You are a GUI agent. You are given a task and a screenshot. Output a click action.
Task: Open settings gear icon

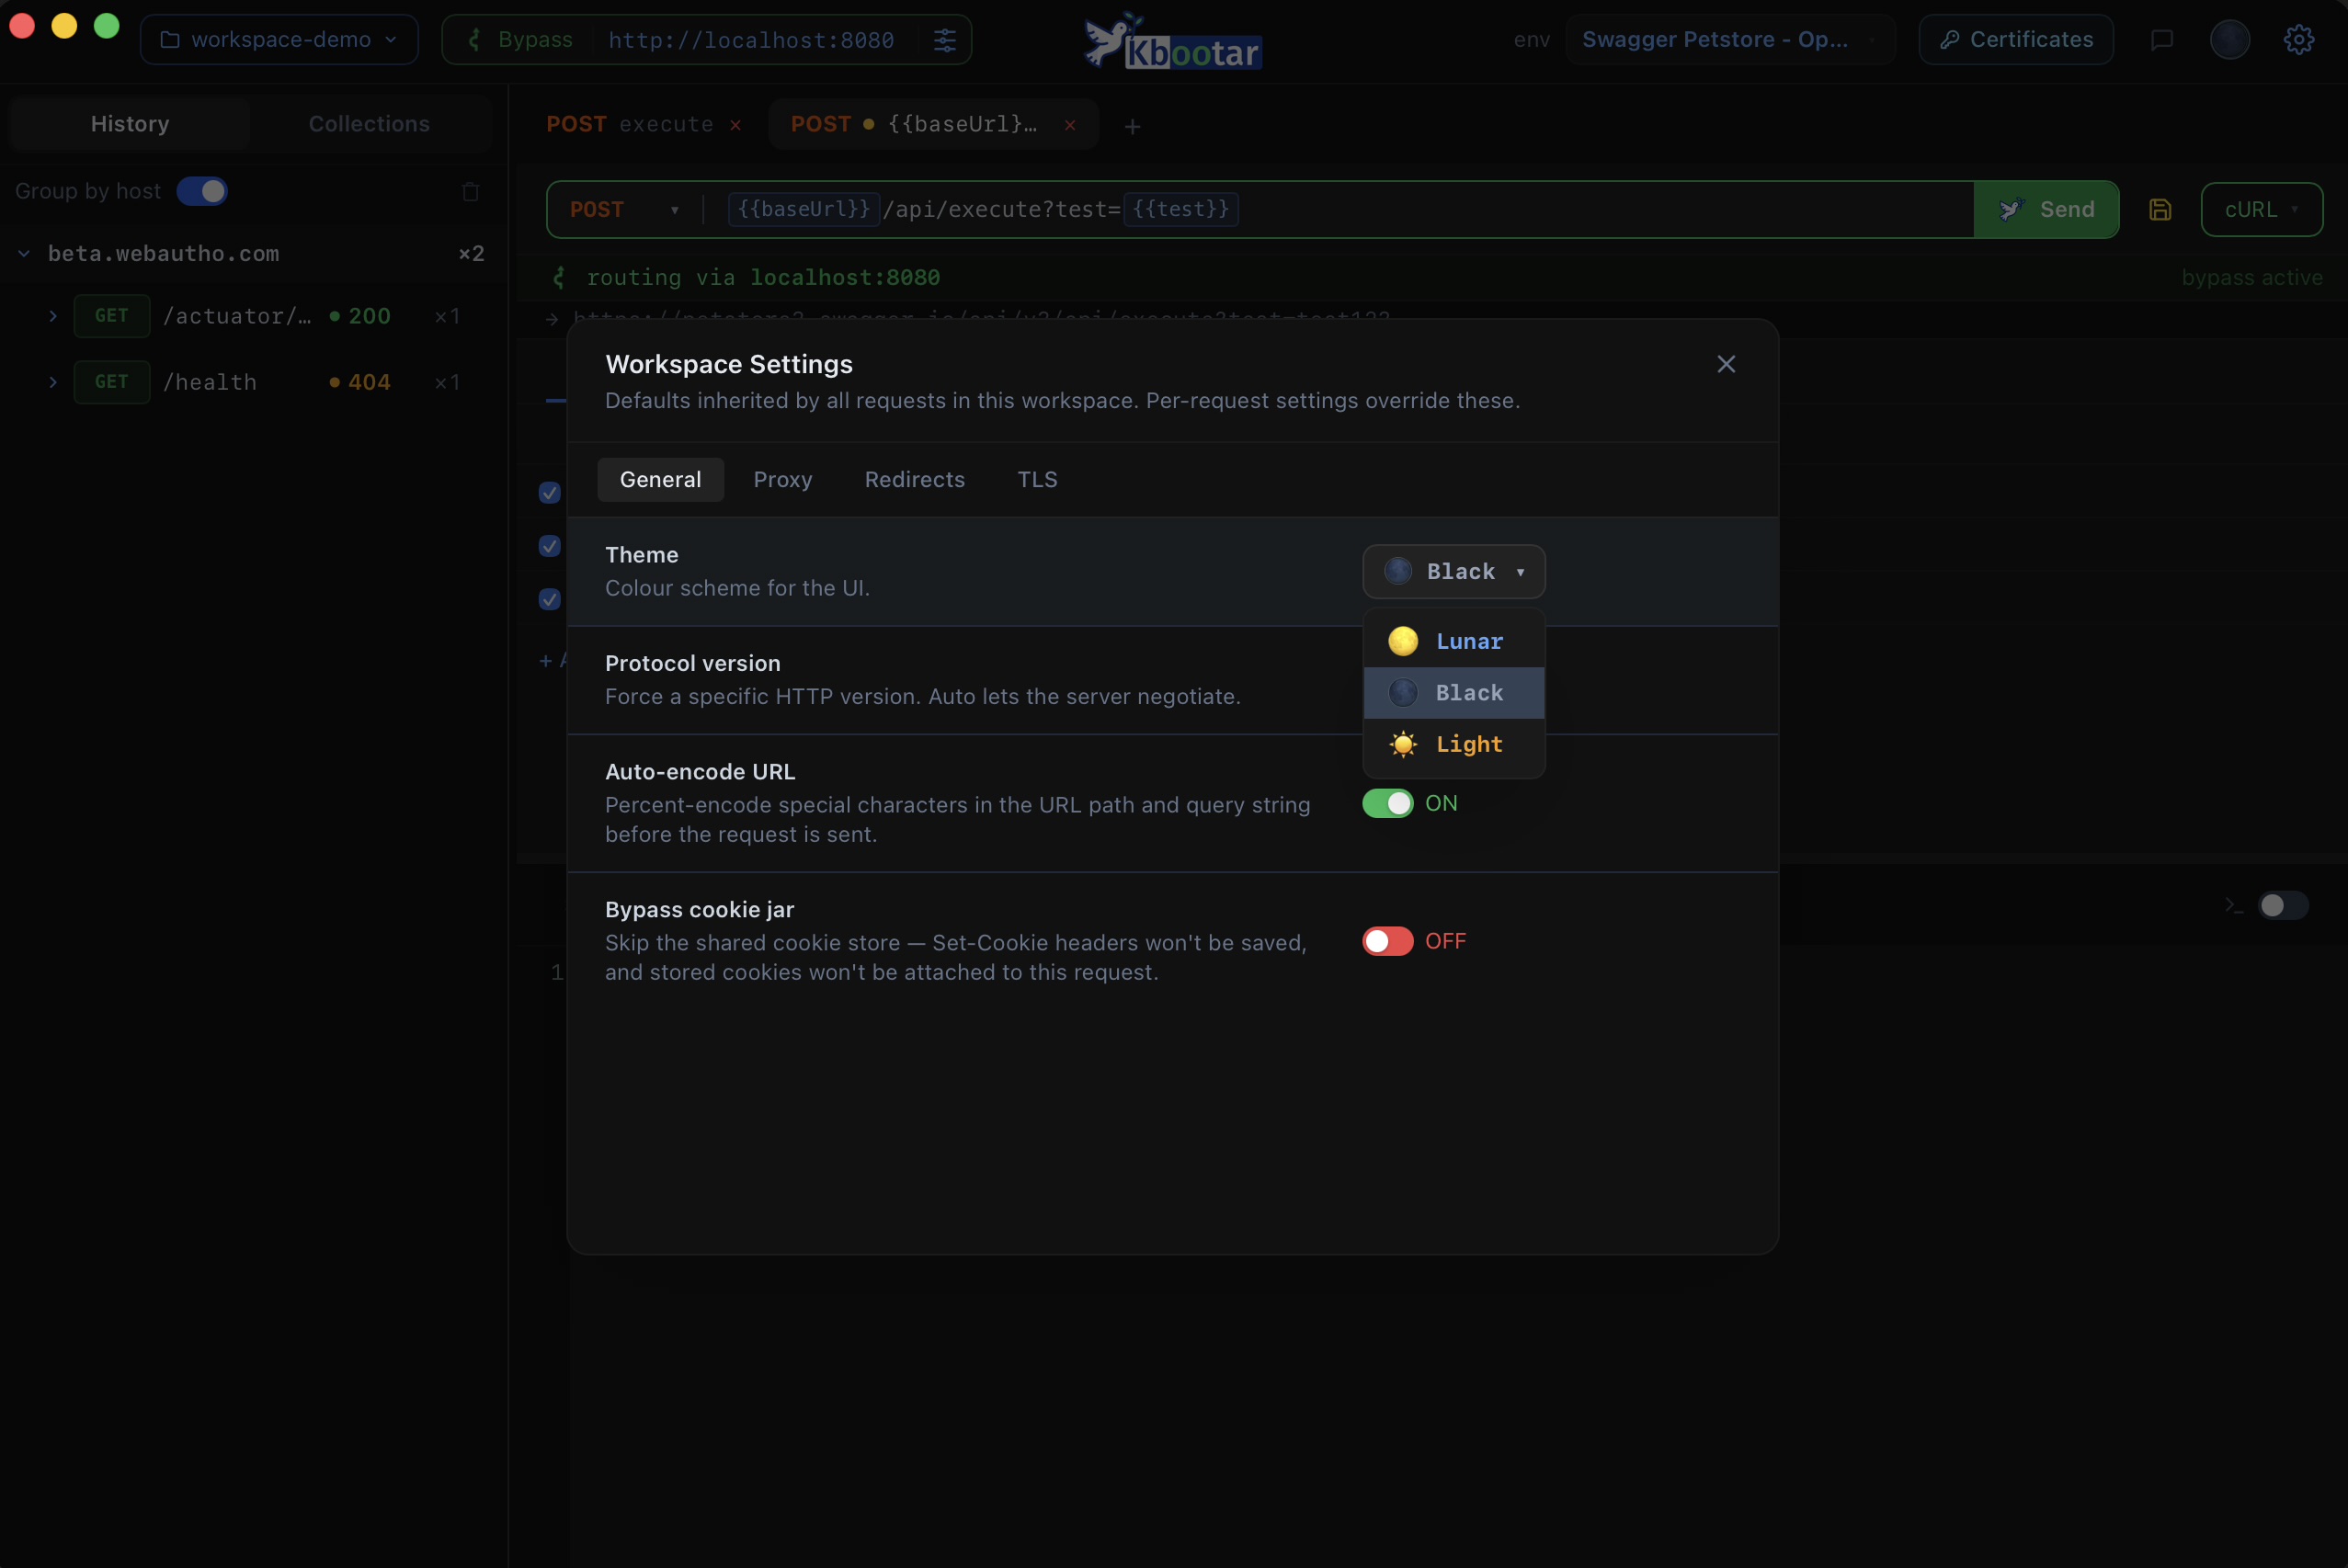tap(2299, 39)
